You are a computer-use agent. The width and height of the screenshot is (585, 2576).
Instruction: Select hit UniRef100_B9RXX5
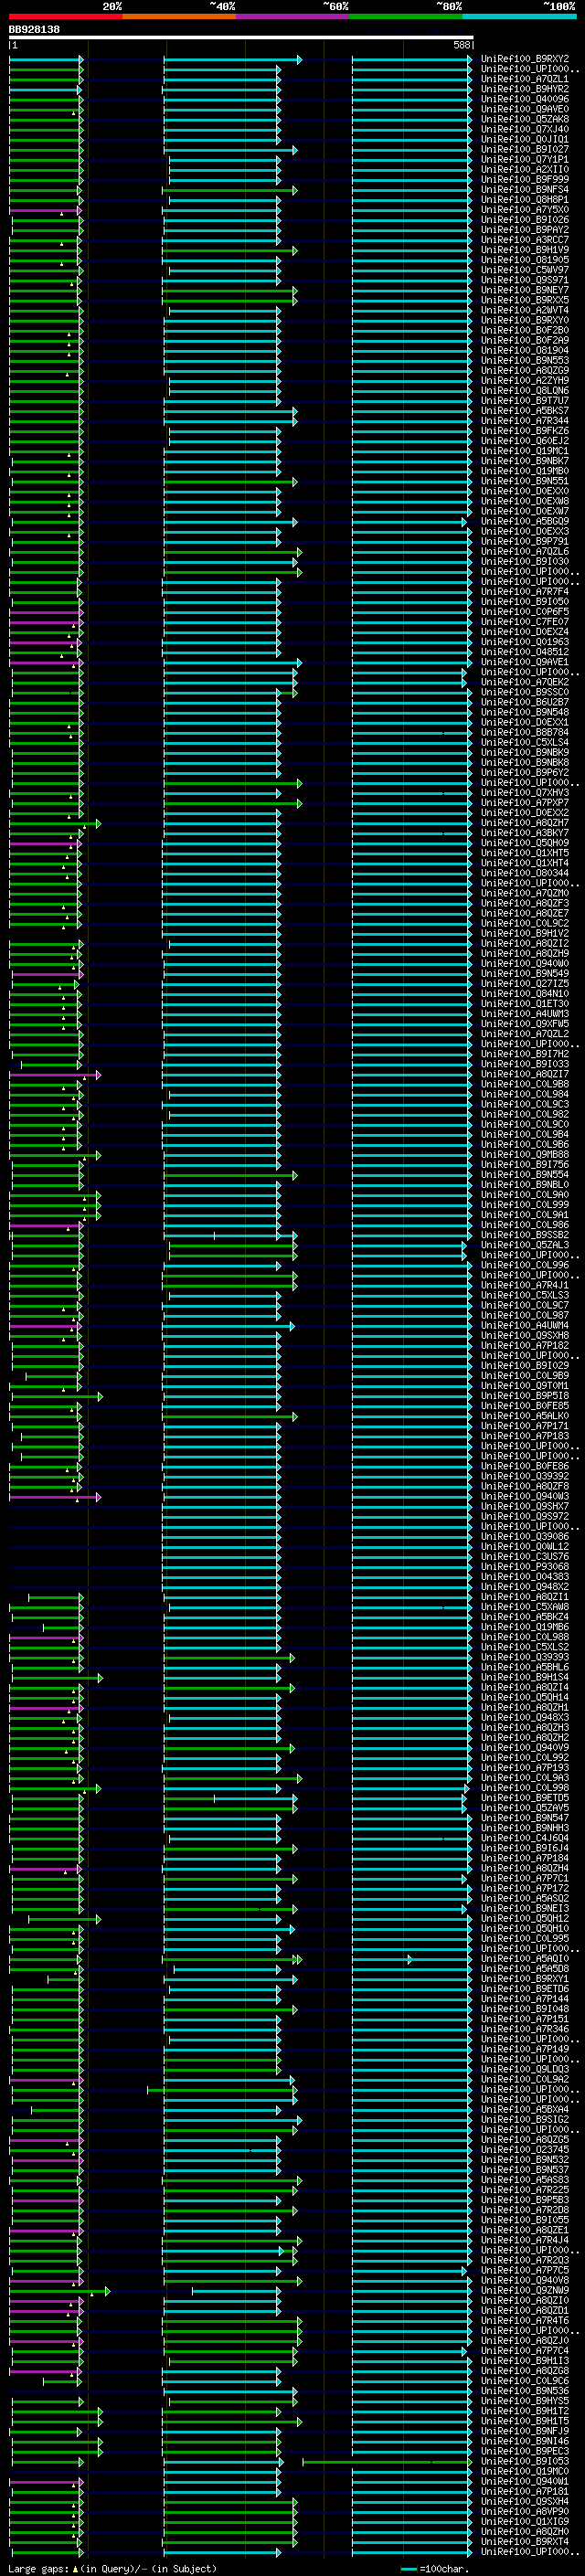(525, 300)
